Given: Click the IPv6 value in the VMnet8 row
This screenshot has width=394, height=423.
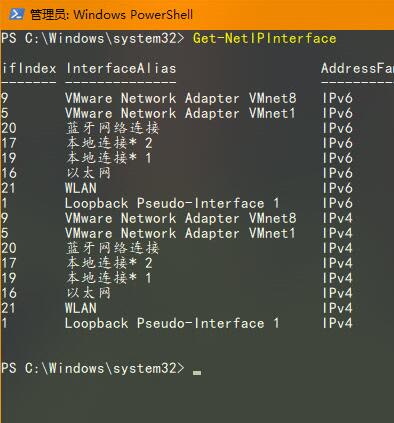Looking at the screenshot, I should [337, 98].
